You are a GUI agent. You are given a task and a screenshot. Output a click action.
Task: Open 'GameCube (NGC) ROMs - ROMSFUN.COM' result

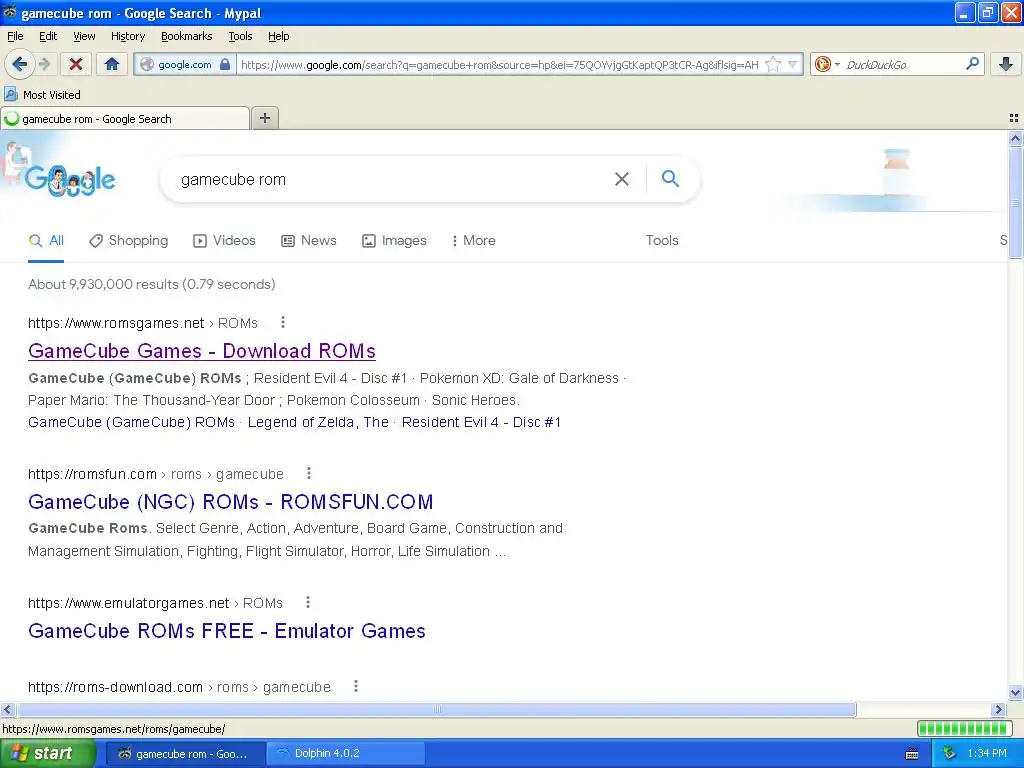231,502
